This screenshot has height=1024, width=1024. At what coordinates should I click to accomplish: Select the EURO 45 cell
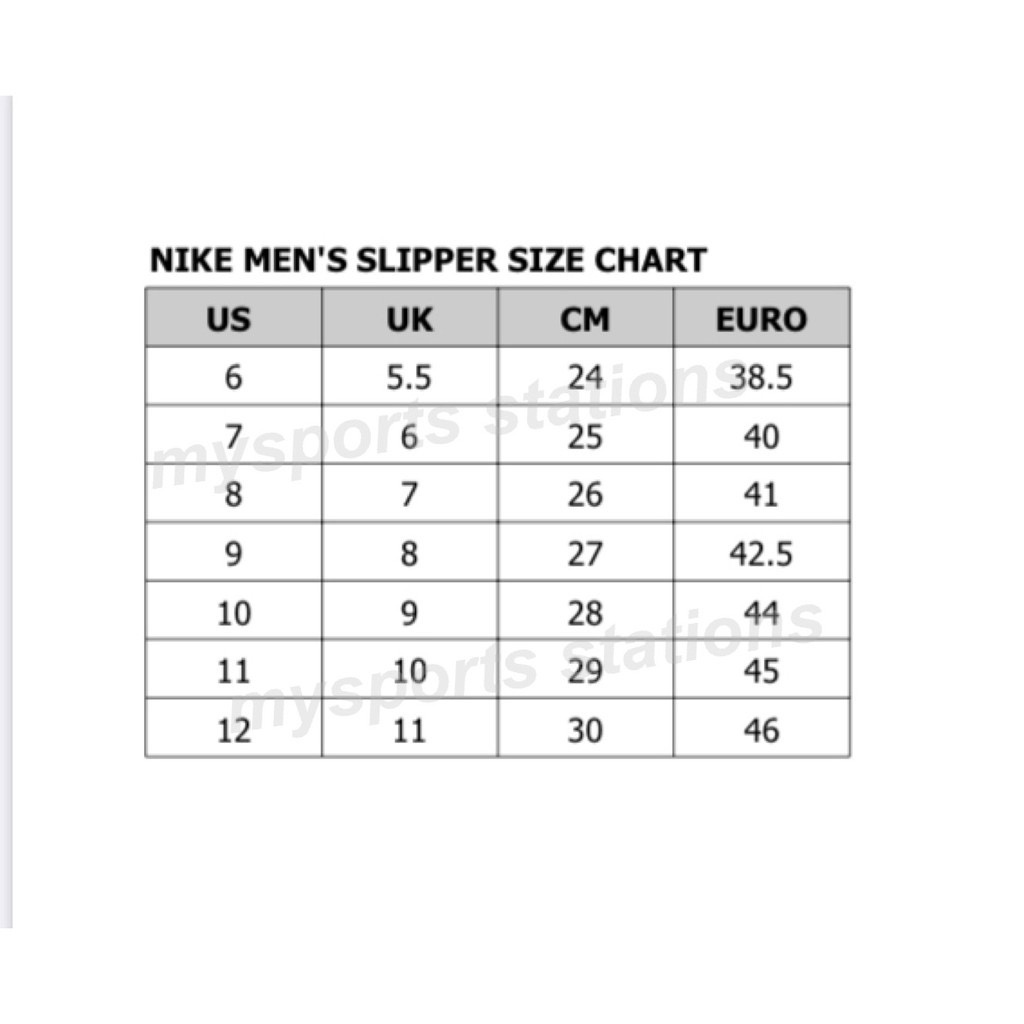point(761,670)
